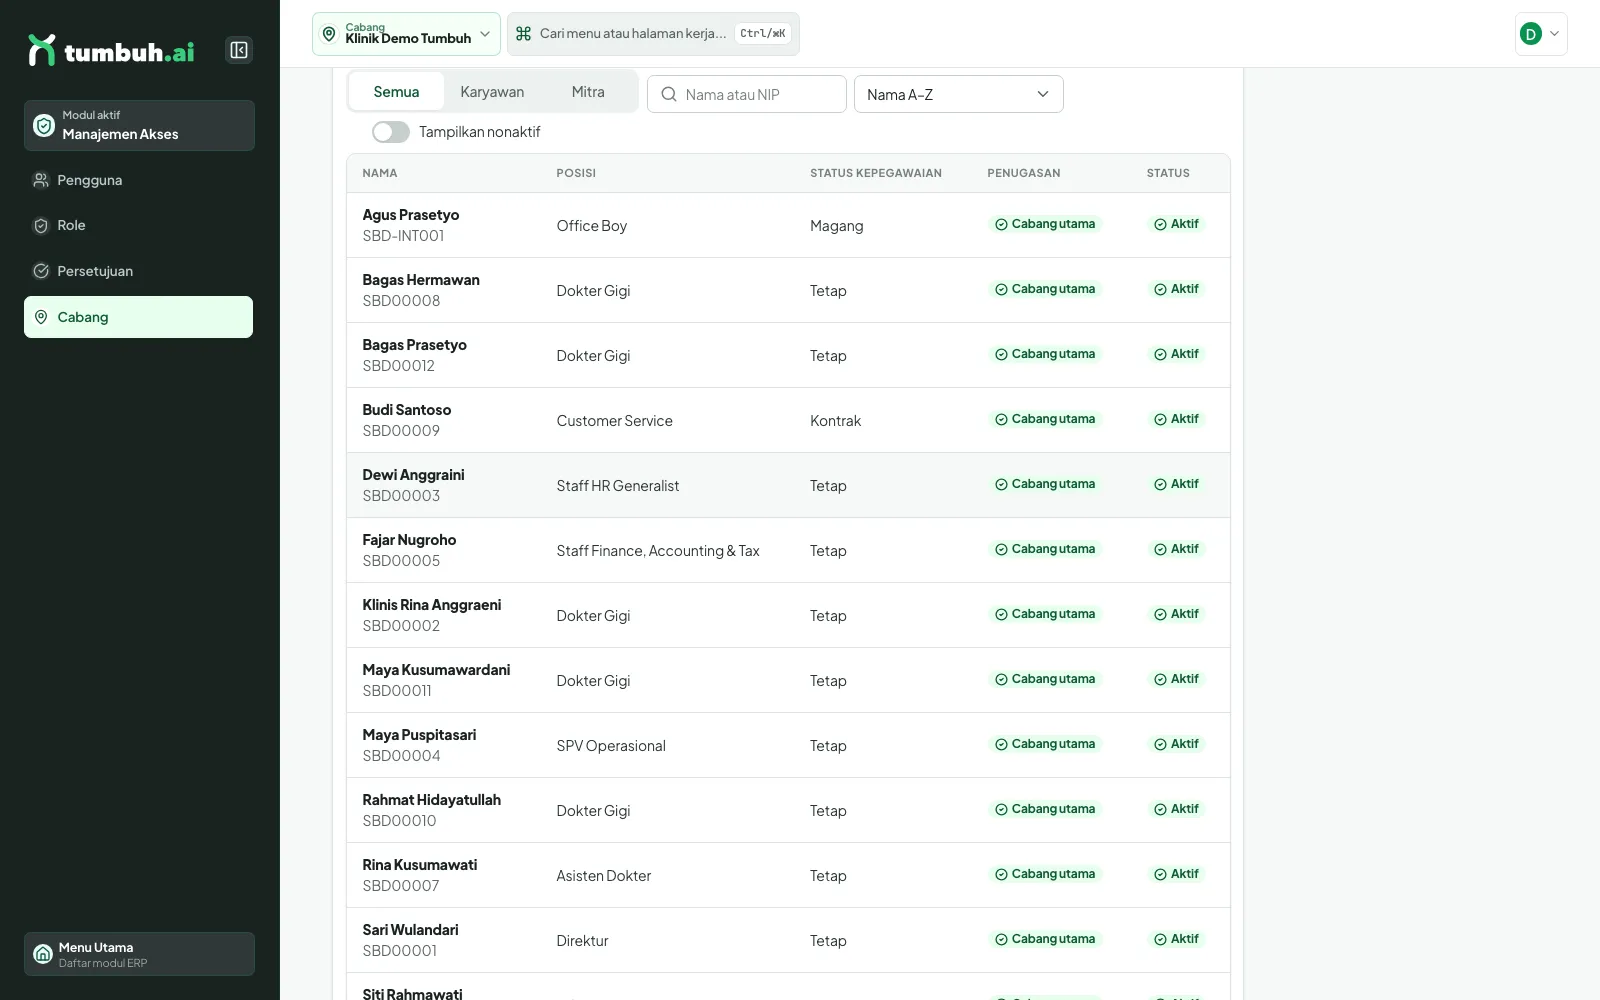The width and height of the screenshot is (1600, 1000).
Task: Select the Dewi Anggraini name
Action: [413, 475]
